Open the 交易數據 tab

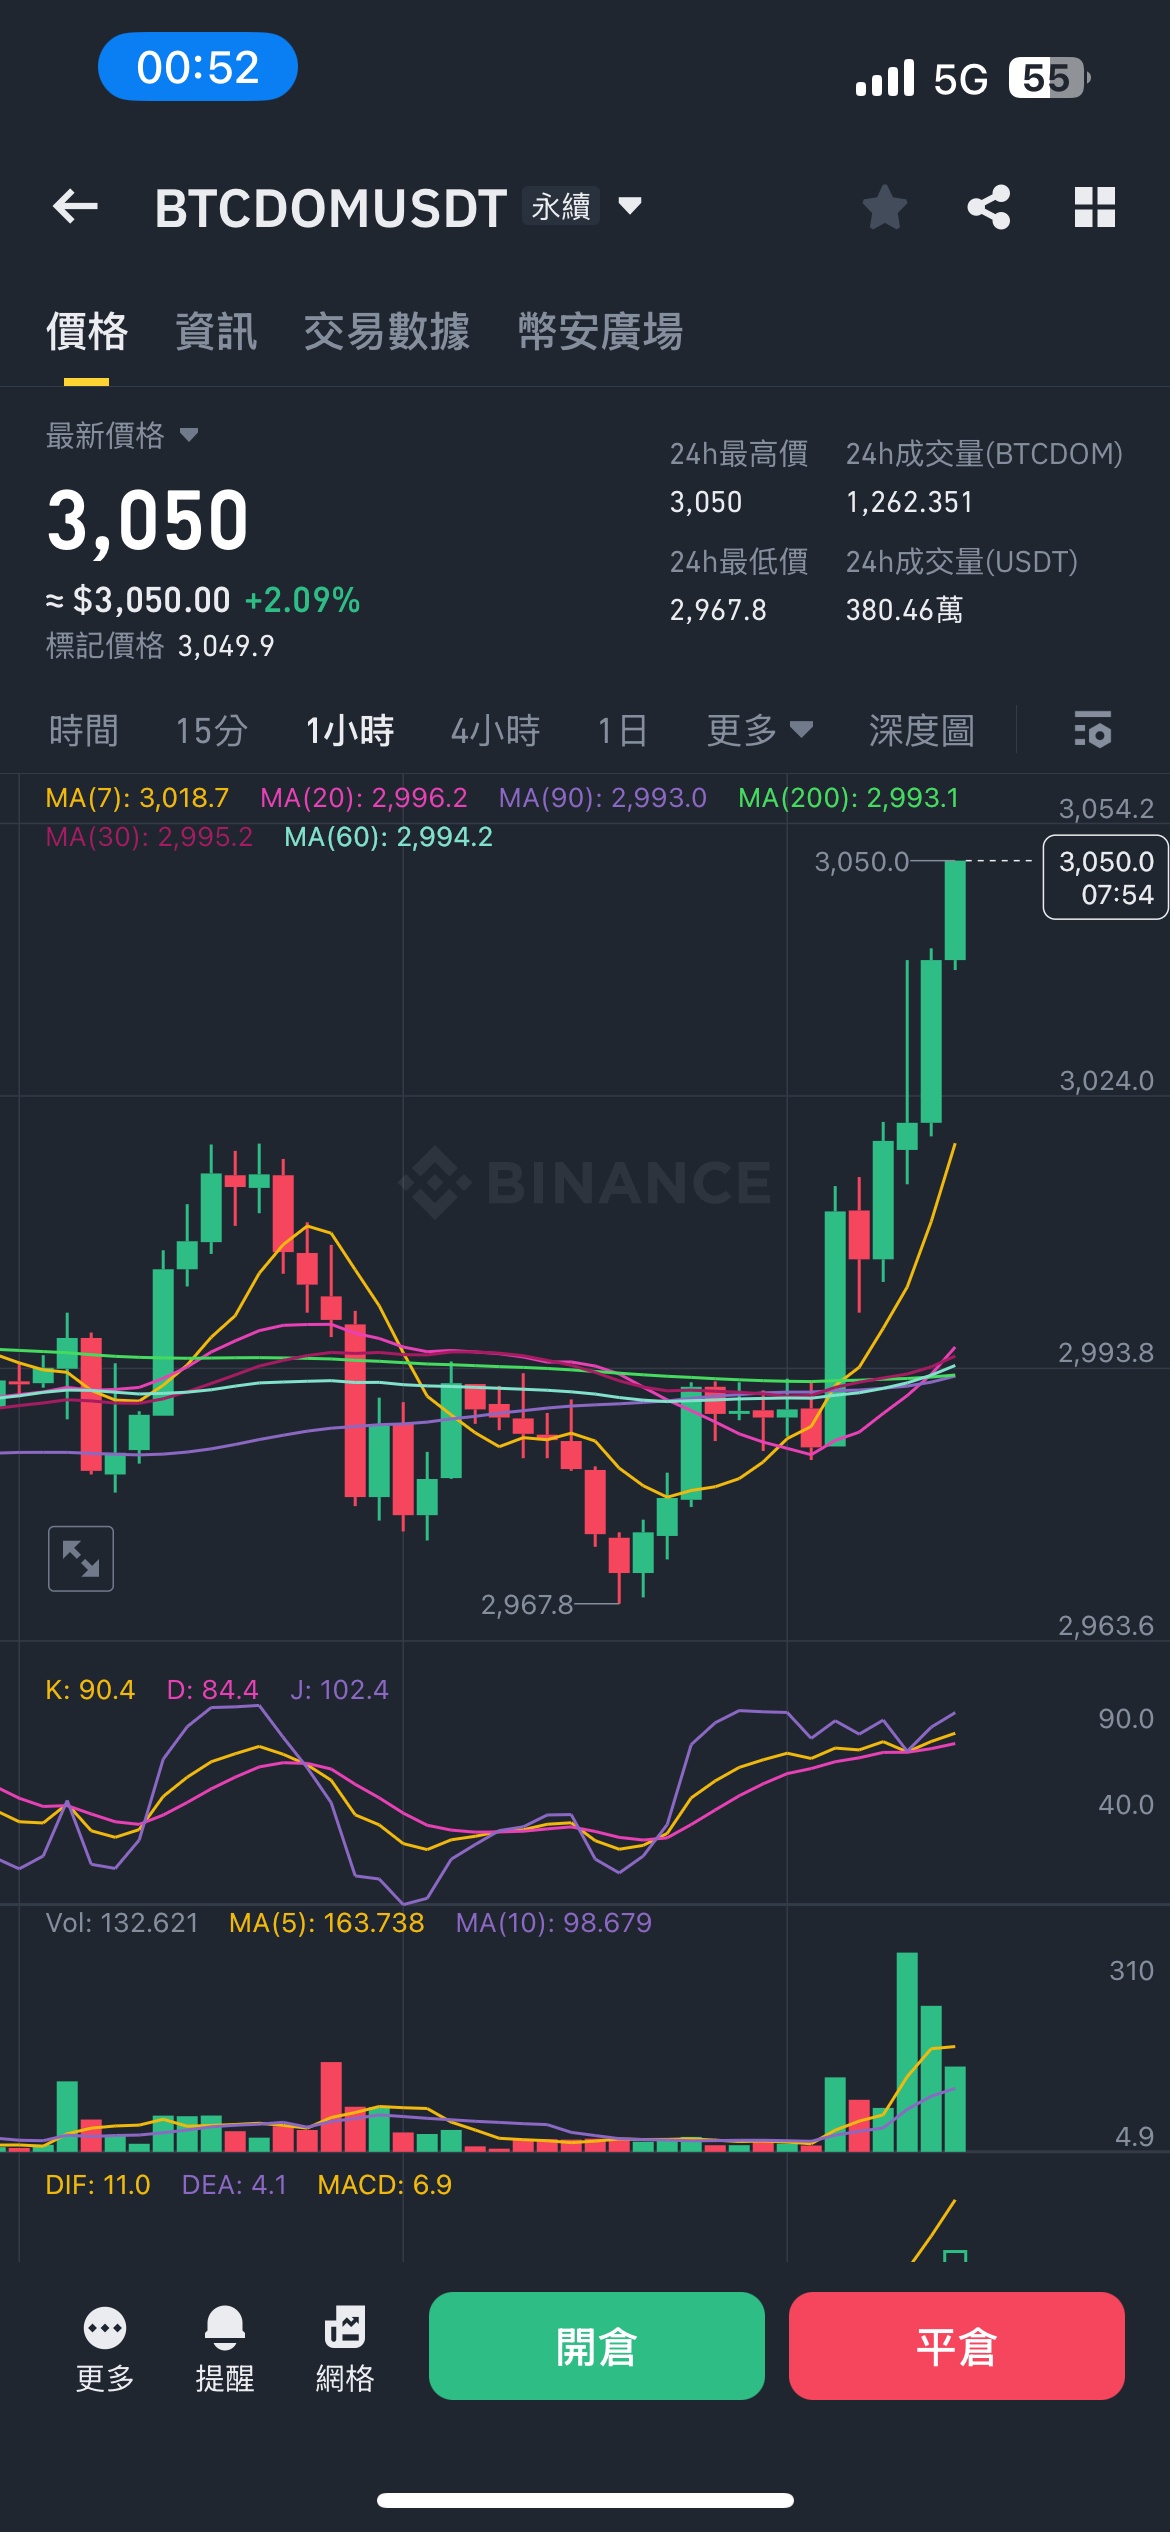coord(387,332)
